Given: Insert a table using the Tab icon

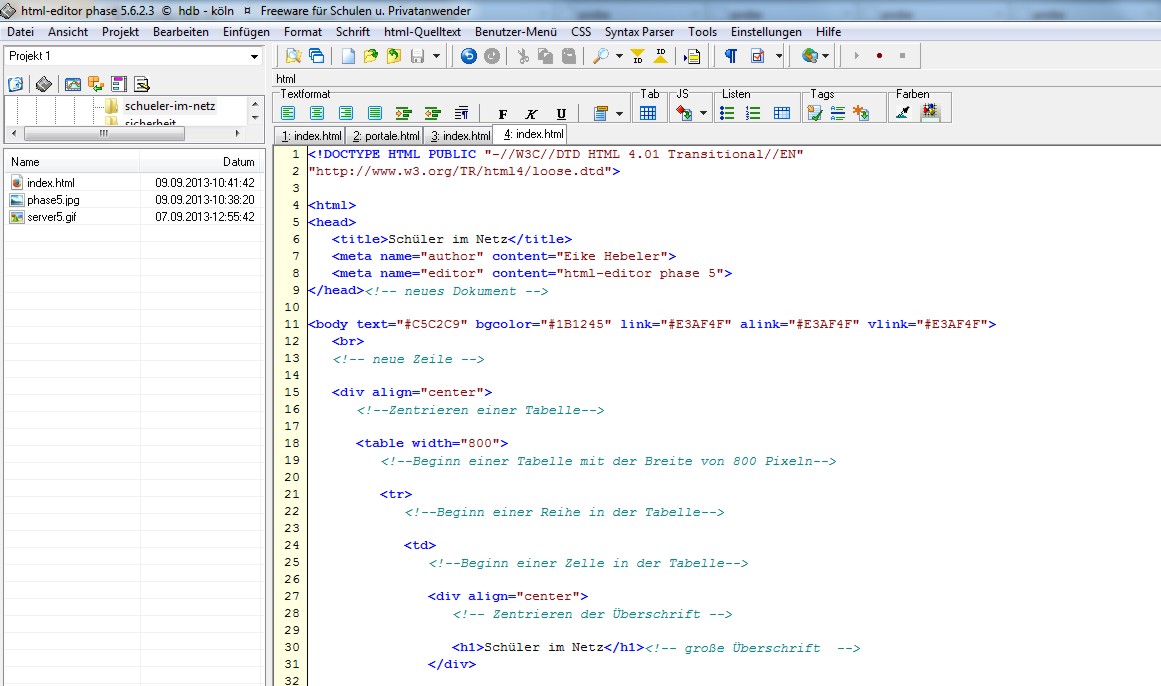Looking at the screenshot, I should pos(648,114).
